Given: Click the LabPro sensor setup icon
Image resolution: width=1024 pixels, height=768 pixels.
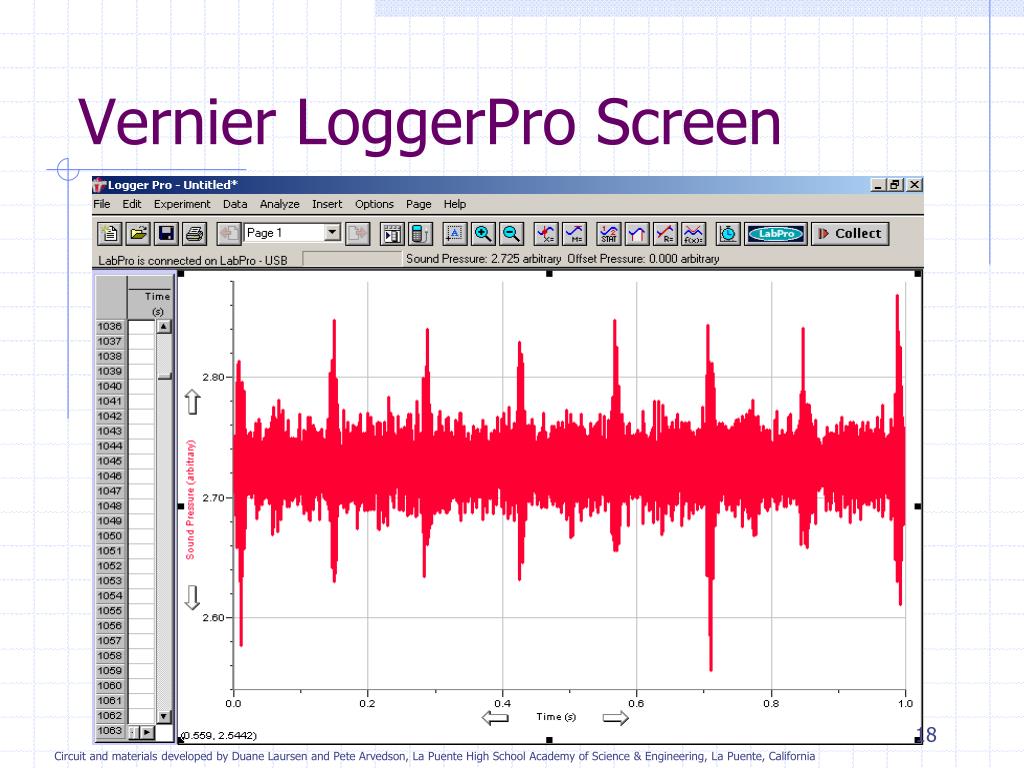Looking at the screenshot, I should (x=421, y=234).
